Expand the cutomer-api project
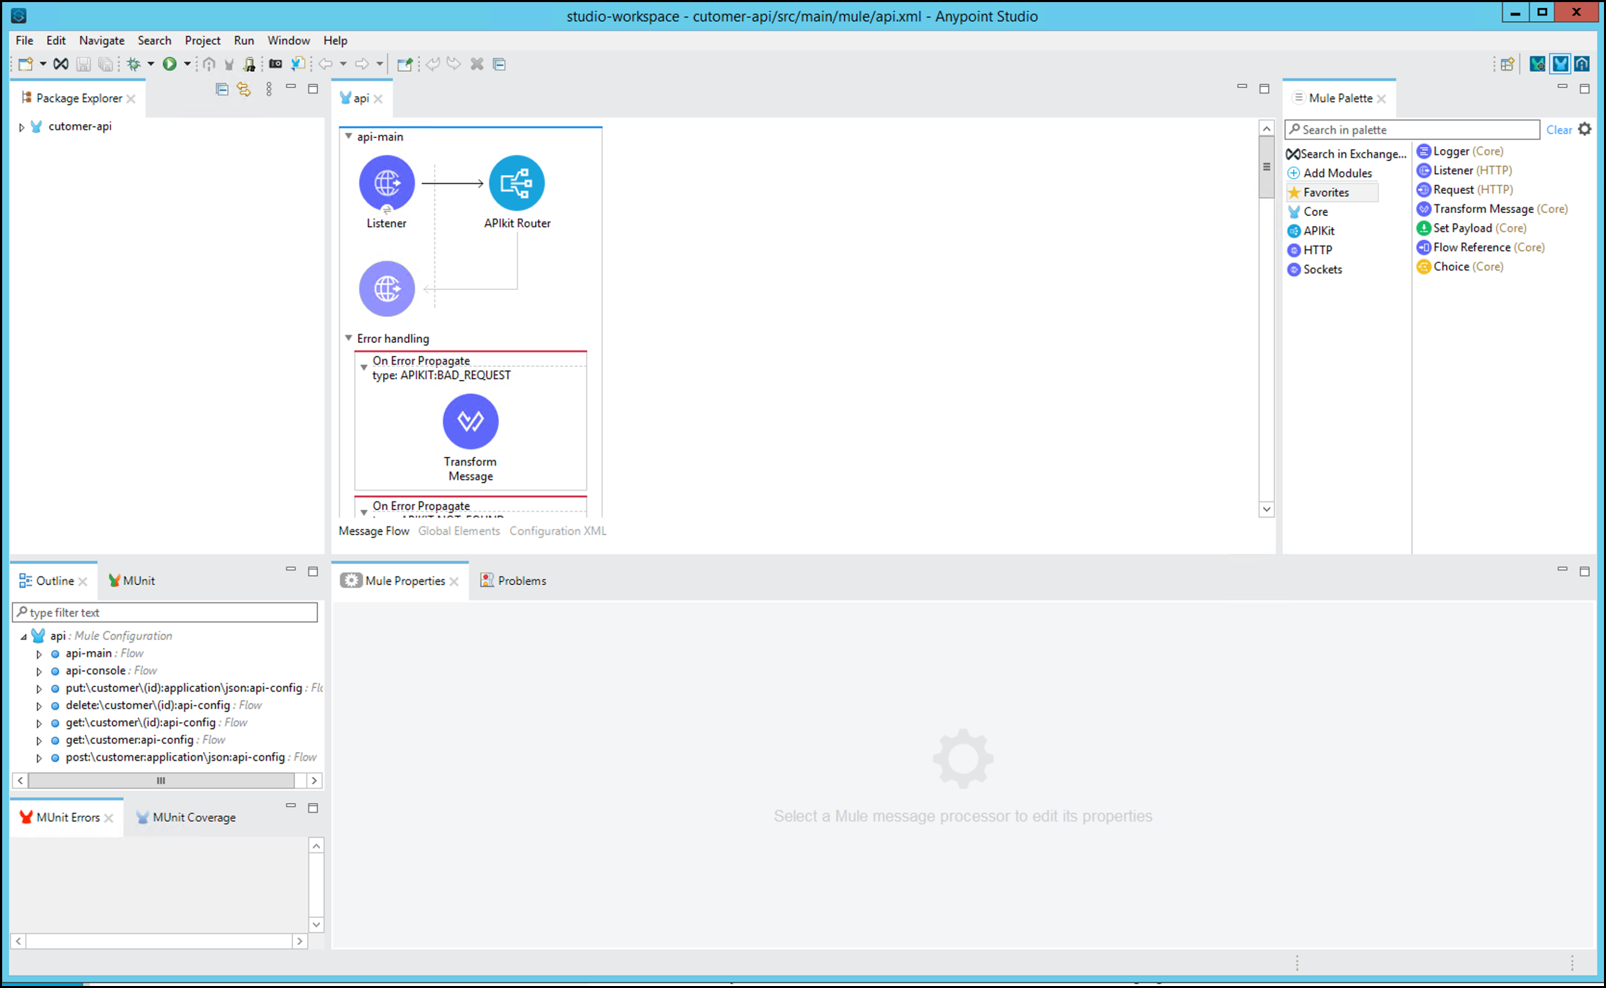 (21, 127)
